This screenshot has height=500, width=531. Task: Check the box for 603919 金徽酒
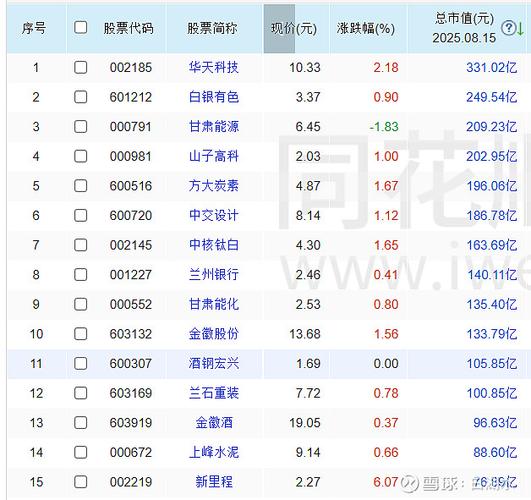[x=81, y=423]
